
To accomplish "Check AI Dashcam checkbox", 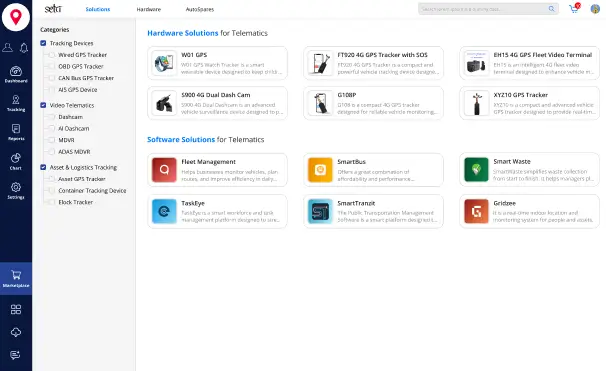I will pyautogui.click(x=51, y=128).
